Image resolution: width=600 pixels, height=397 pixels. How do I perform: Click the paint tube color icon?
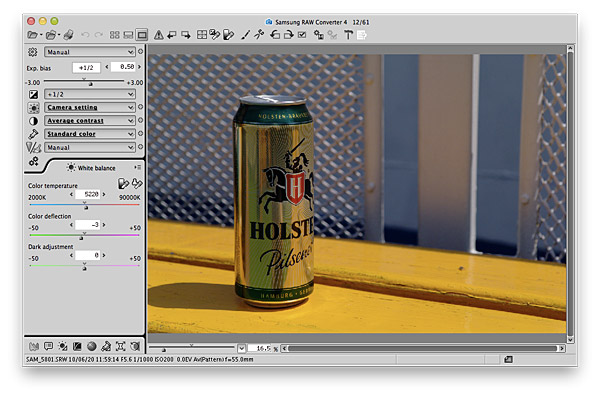tap(33, 134)
